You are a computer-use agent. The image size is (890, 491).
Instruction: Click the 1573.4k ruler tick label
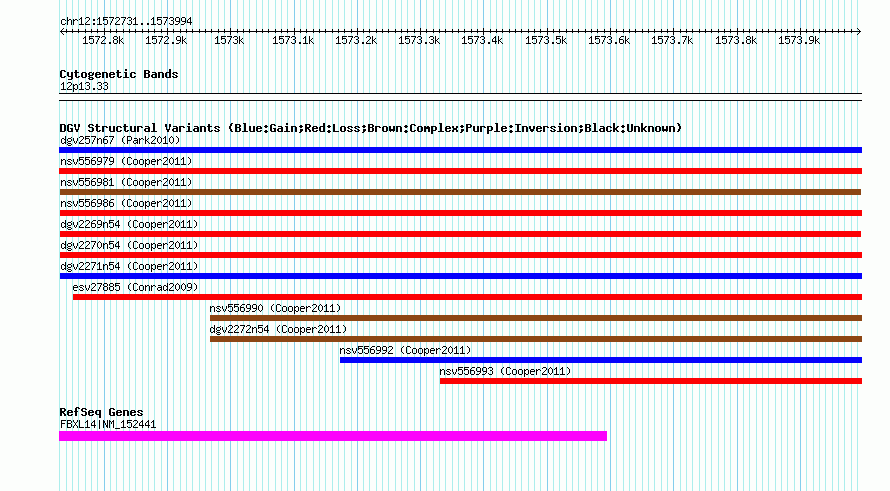pyautogui.click(x=482, y=40)
